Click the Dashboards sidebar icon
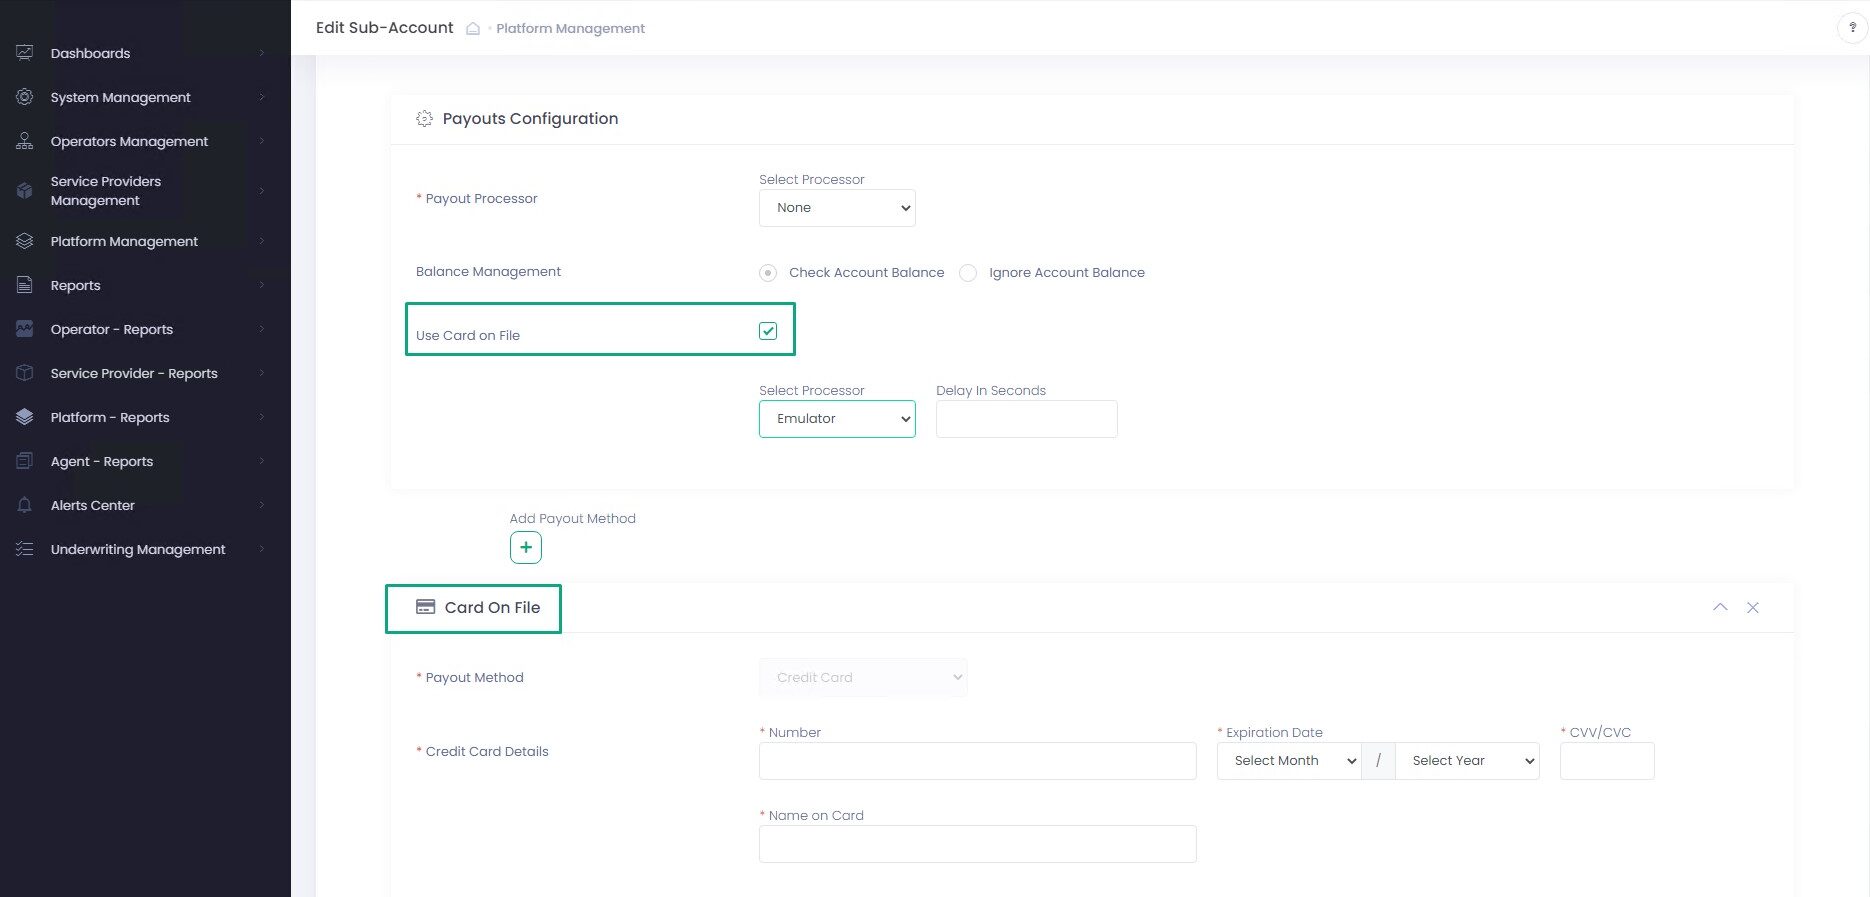The height and width of the screenshot is (897, 1870). point(25,53)
